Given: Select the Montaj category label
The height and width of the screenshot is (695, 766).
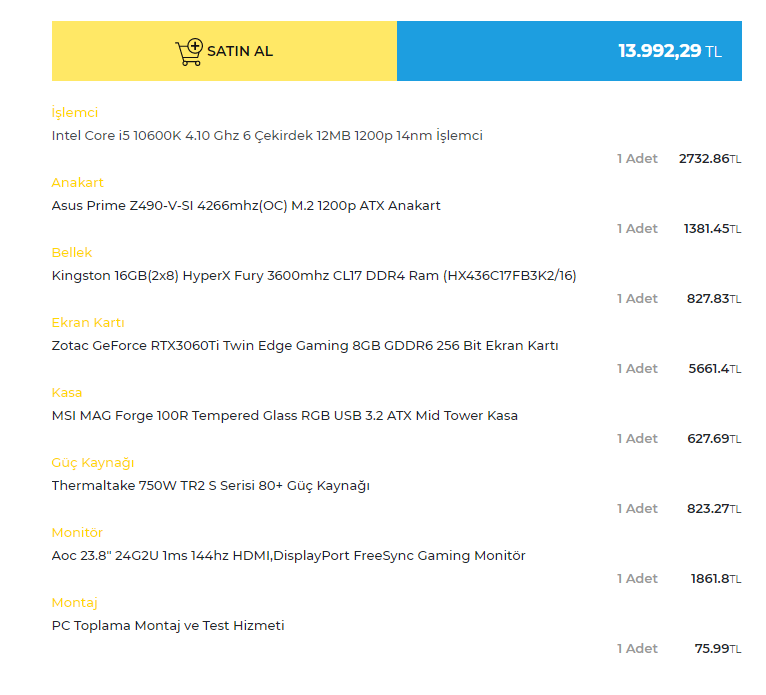Looking at the screenshot, I should tap(75, 603).
